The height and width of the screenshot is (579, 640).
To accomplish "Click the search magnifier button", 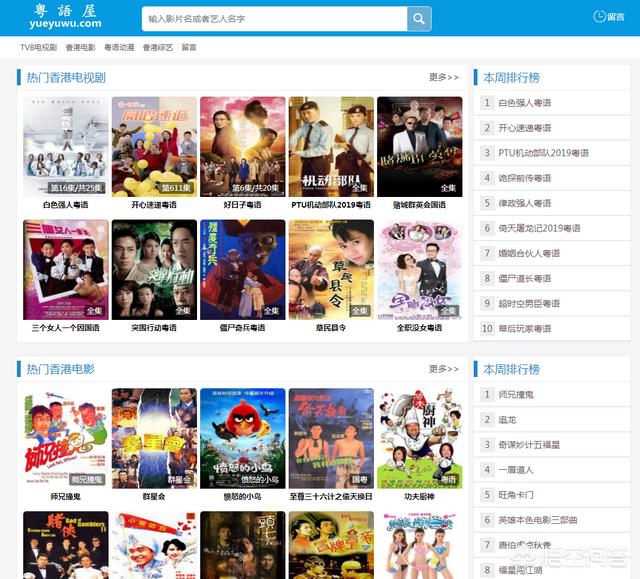I will click(x=419, y=18).
